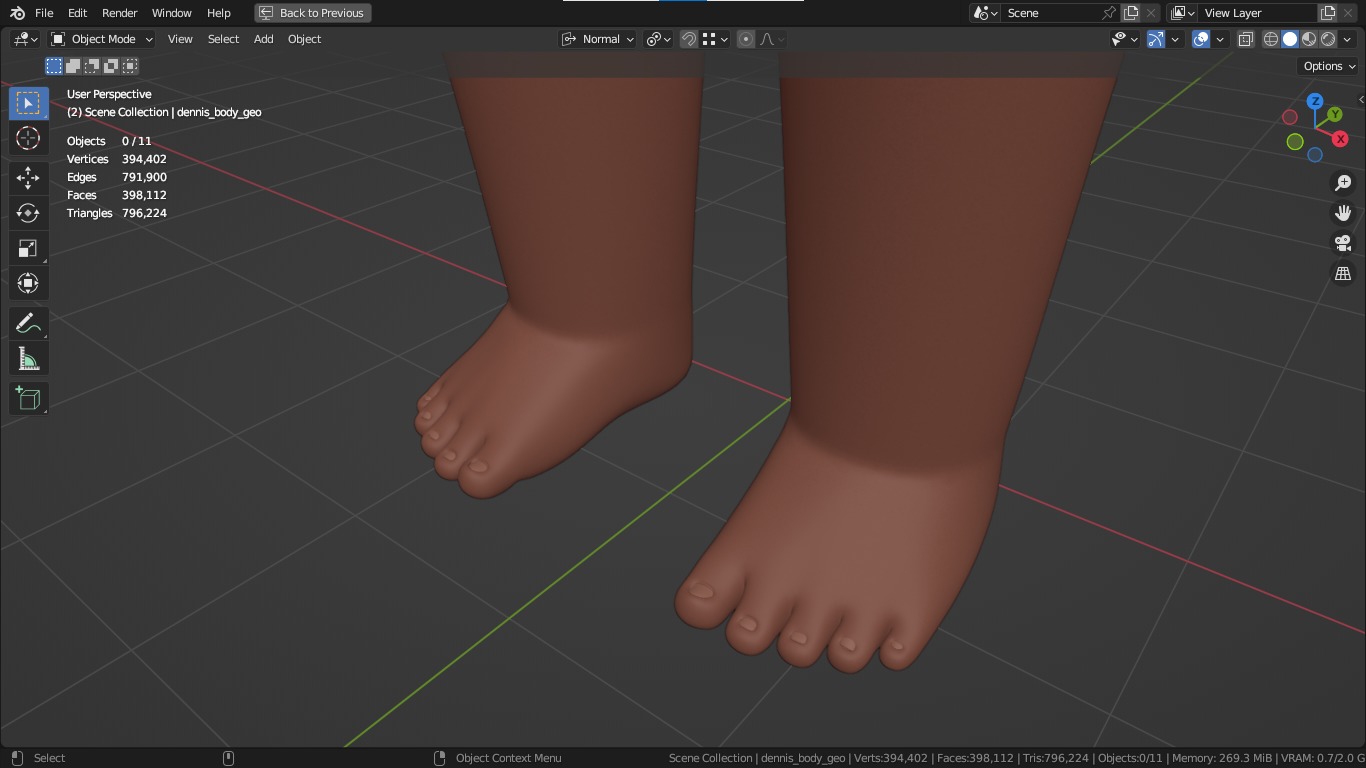
Task: Expand gizmo options dropdown arrow
Action: click(1176, 39)
